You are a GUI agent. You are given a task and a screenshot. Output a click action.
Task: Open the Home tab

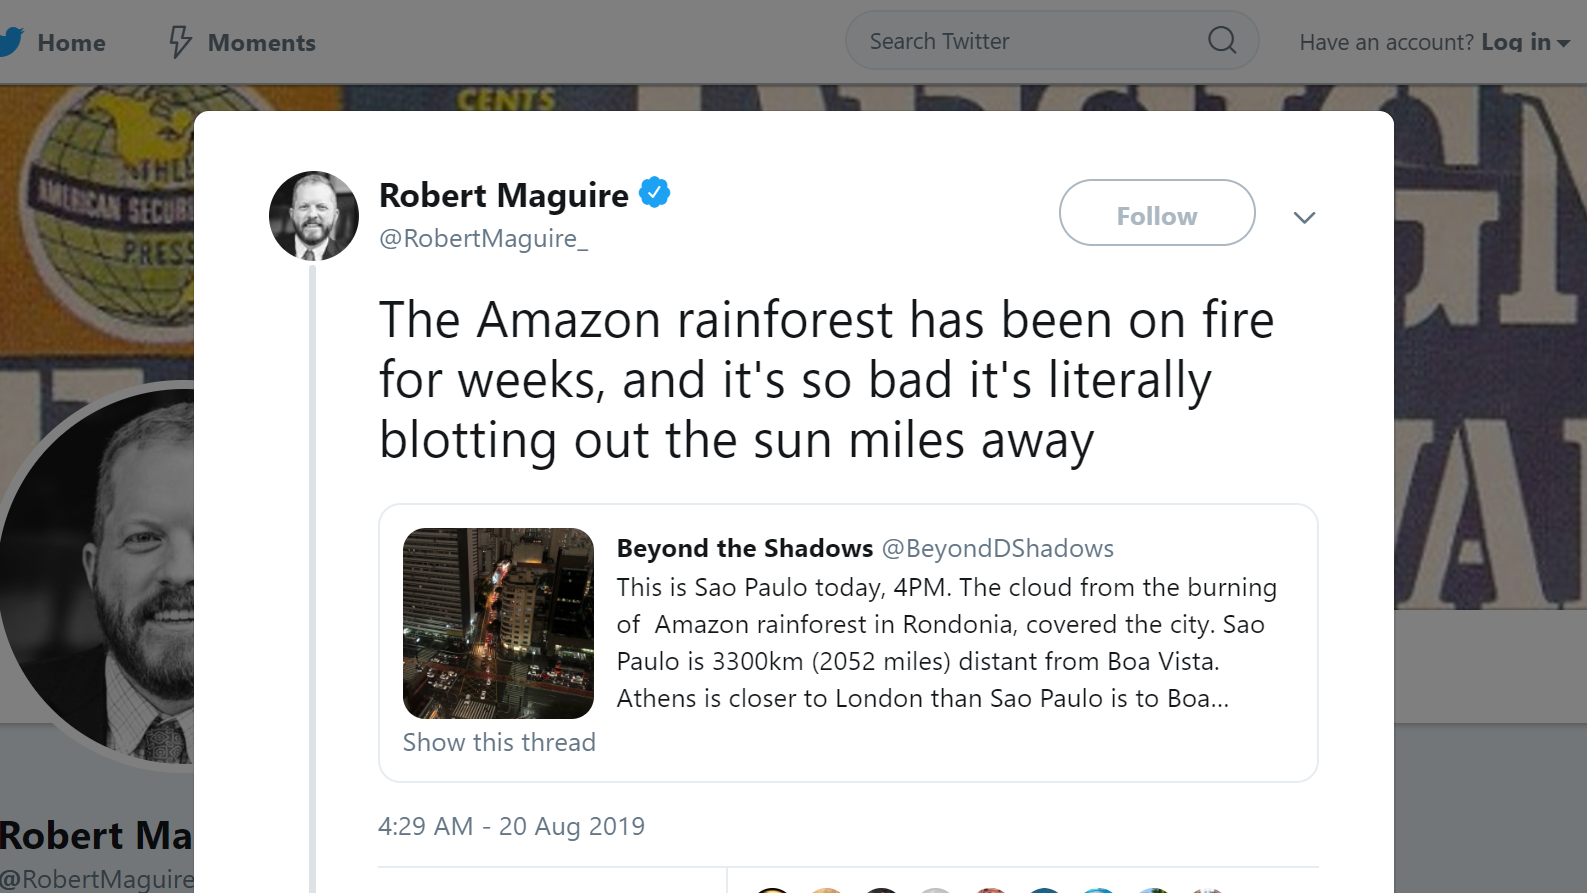point(71,43)
